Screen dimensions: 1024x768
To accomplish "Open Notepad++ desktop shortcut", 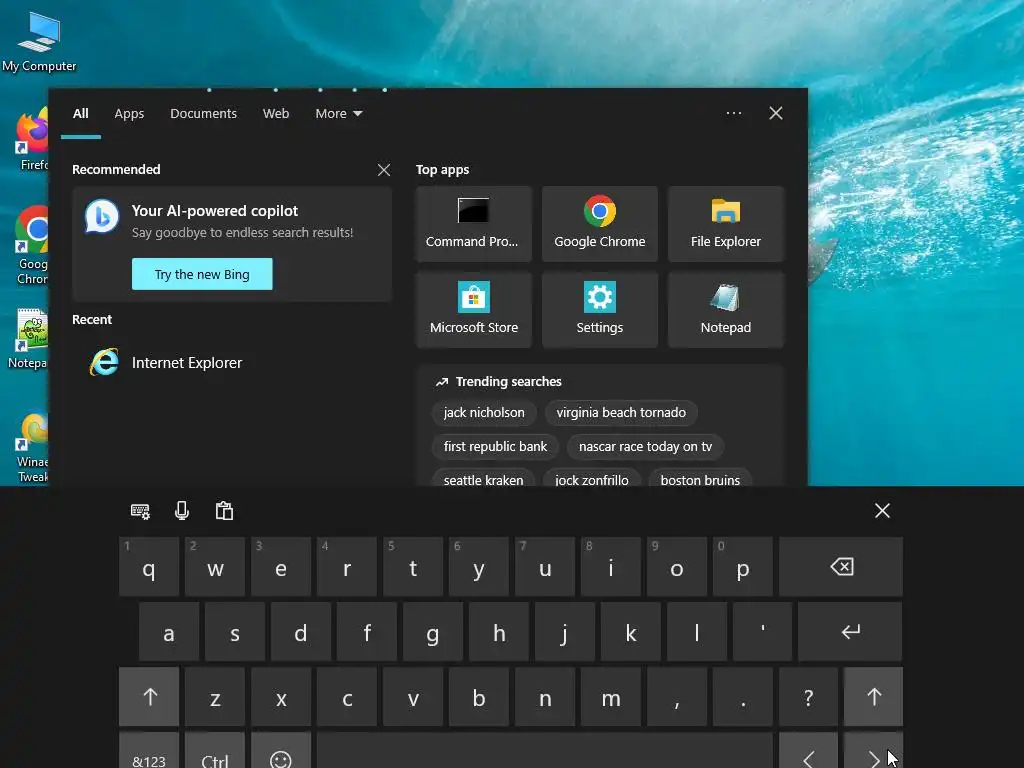I will [30, 340].
